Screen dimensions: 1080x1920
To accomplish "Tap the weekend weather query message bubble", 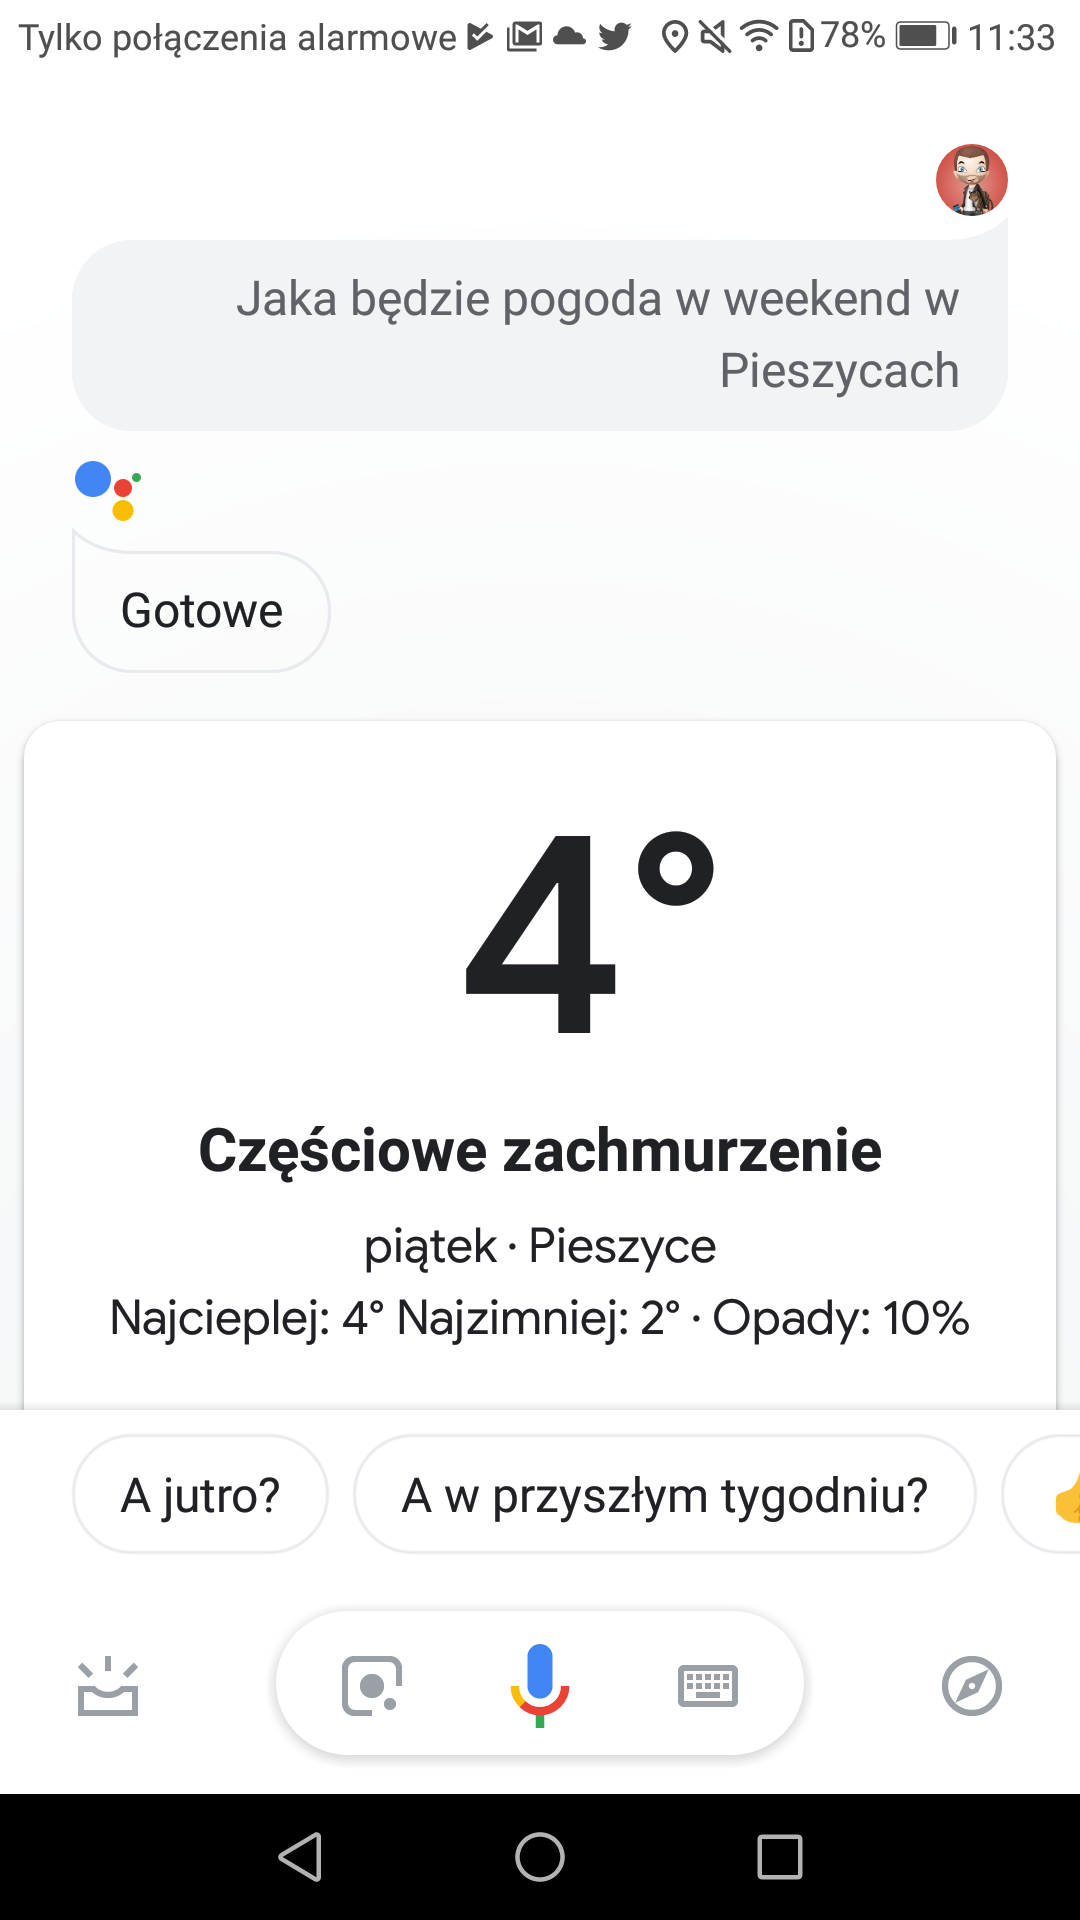I will [540, 335].
